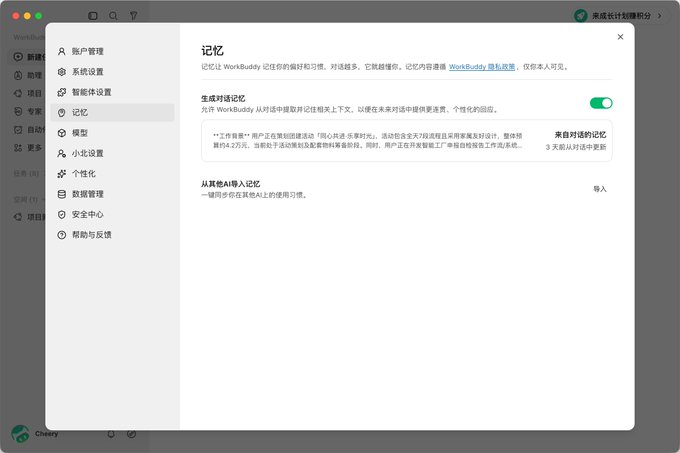Click the WorkBuddy 隐私政策 link
Viewport: 680px width, 453px height.
tap(482, 67)
